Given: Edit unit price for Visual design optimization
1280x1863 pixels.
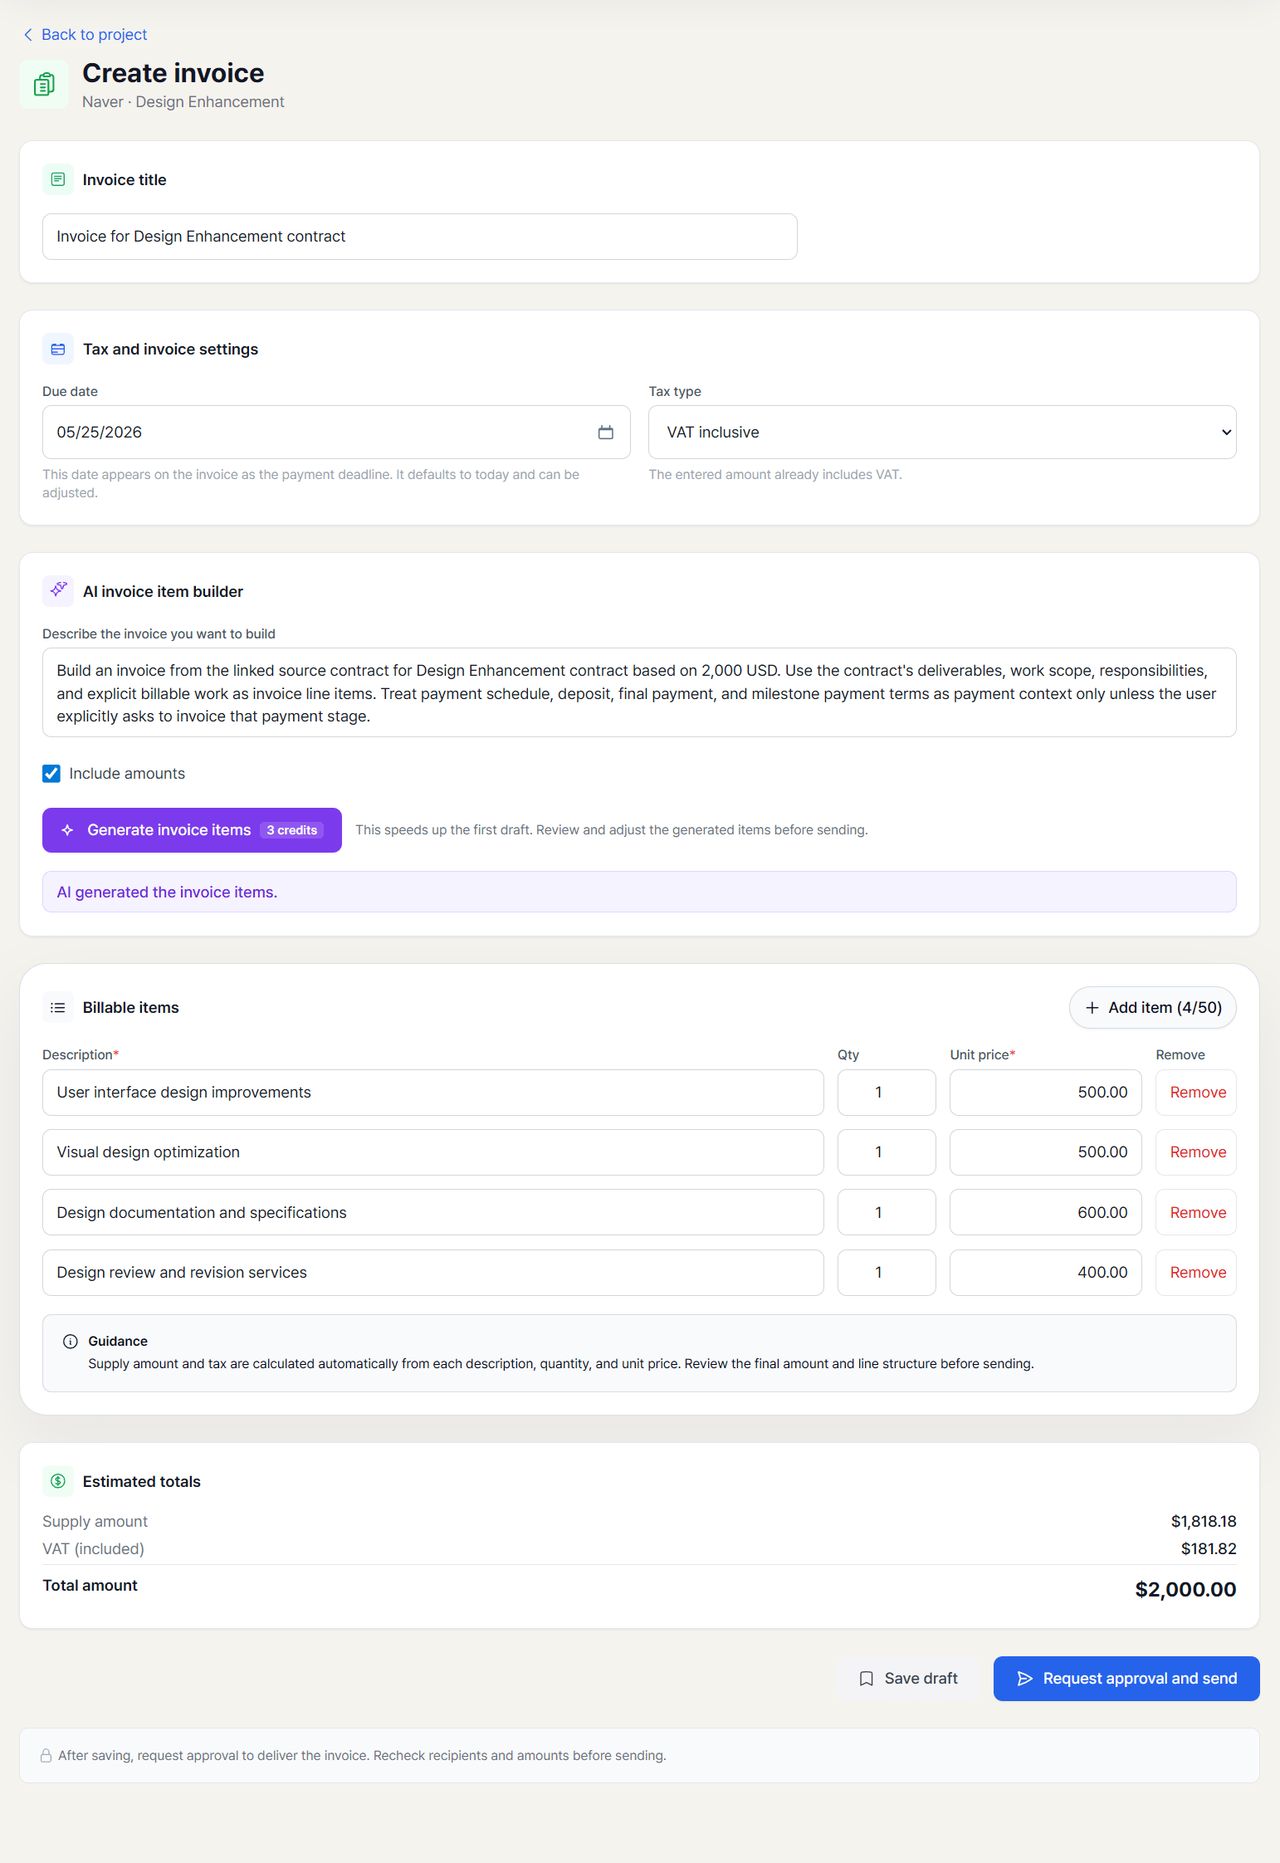Looking at the screenshot, I should (1045, 1152).
